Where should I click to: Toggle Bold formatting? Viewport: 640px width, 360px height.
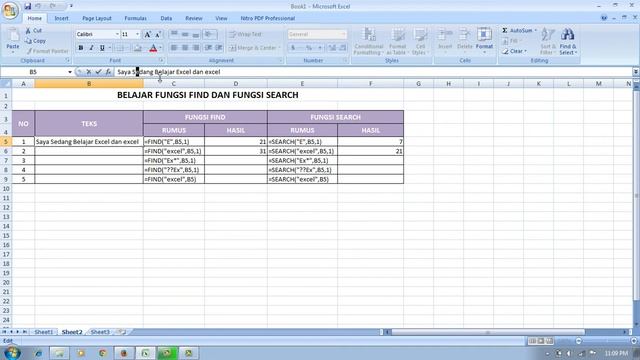[x=81, y=48]
